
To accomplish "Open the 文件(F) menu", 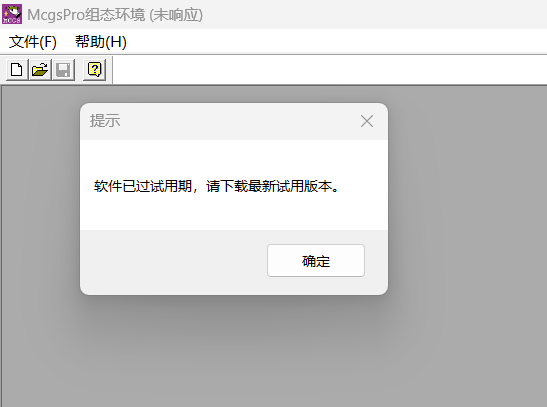I will point(32,42).
